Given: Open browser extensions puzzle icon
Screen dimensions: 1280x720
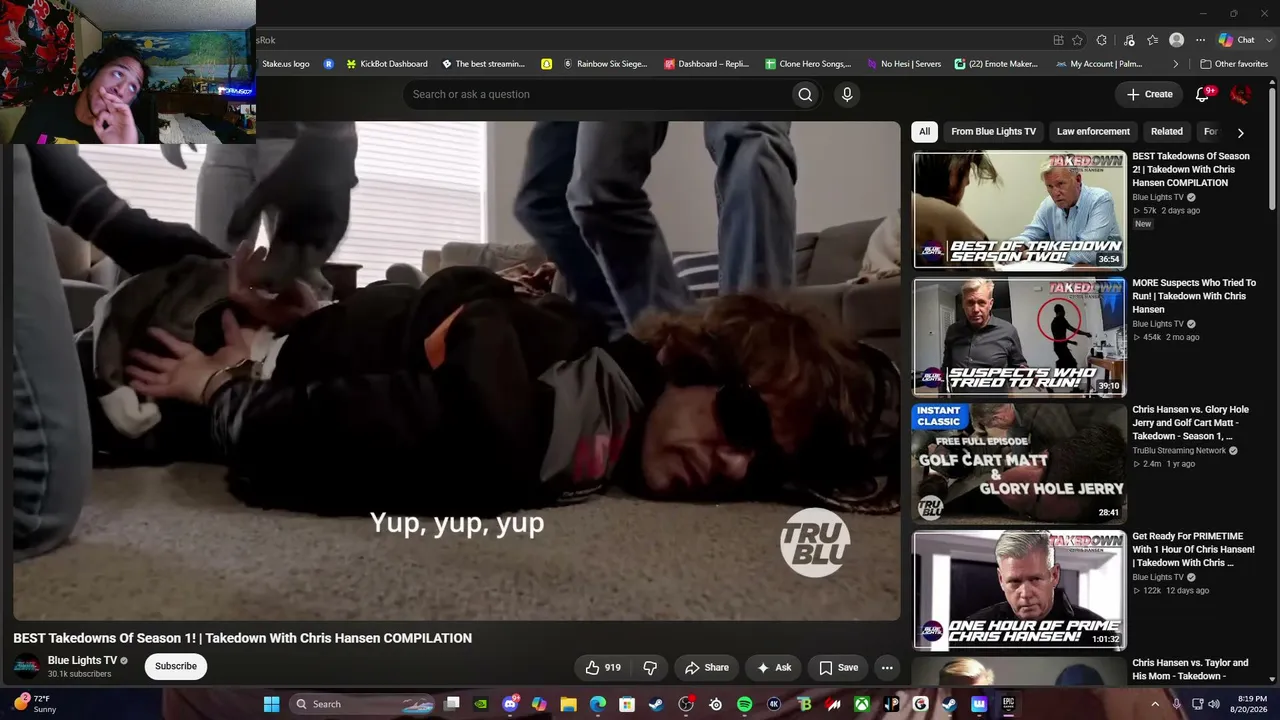Looking at the screenshot, I should (1101, 40).
